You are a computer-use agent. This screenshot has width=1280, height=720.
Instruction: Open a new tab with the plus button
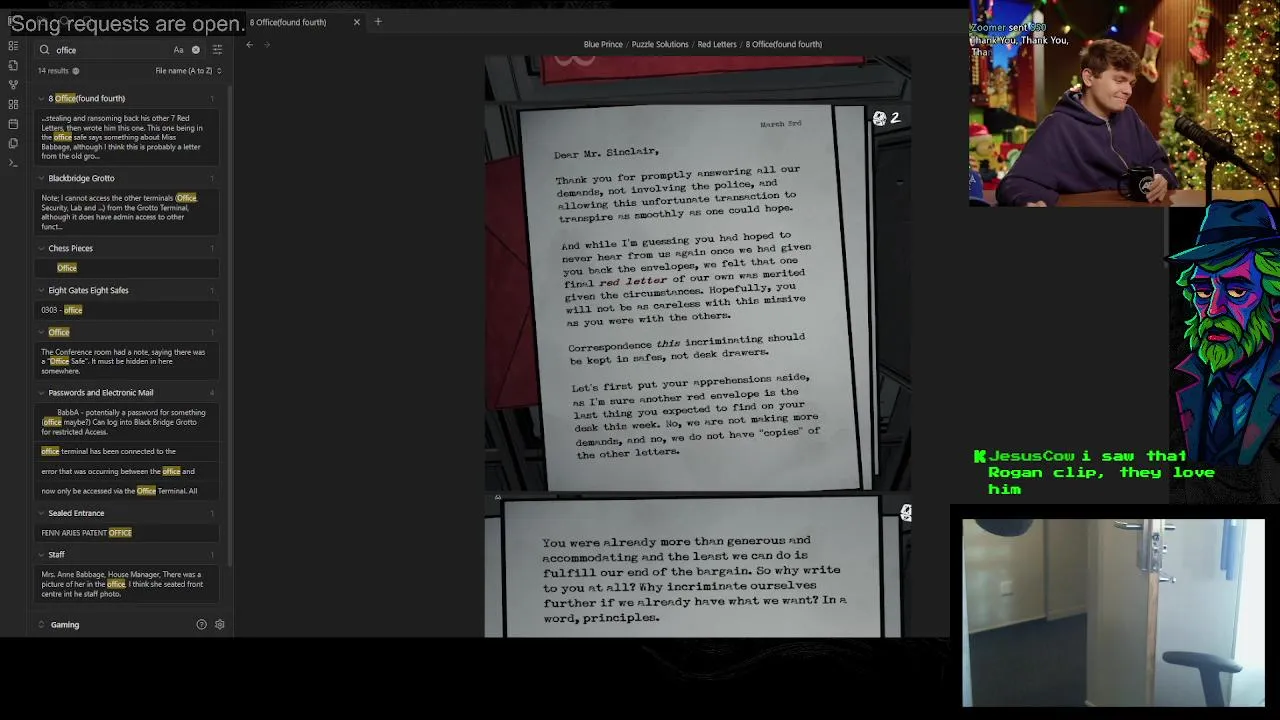(378, 22)
